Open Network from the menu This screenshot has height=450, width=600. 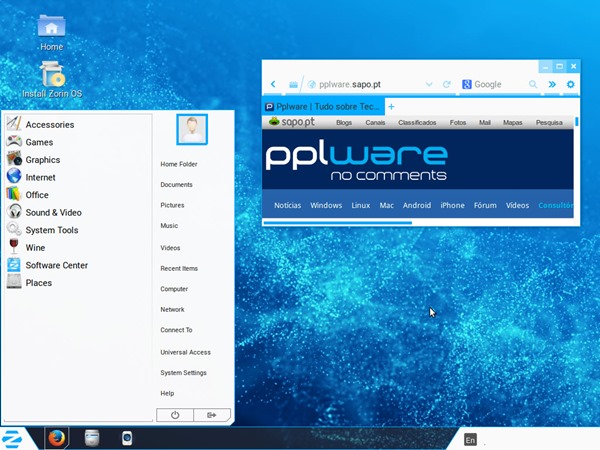[172, 310]
